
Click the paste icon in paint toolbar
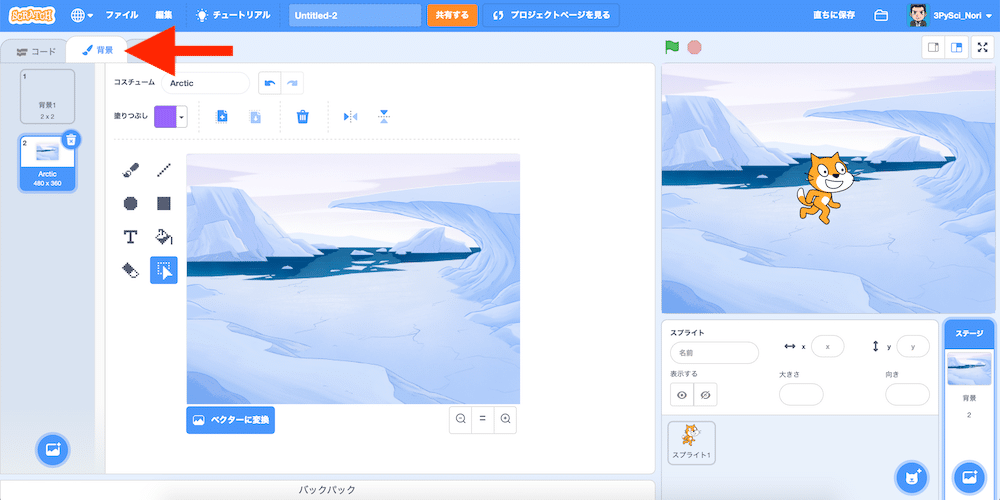pyautogui.click(x=255, y=117)
